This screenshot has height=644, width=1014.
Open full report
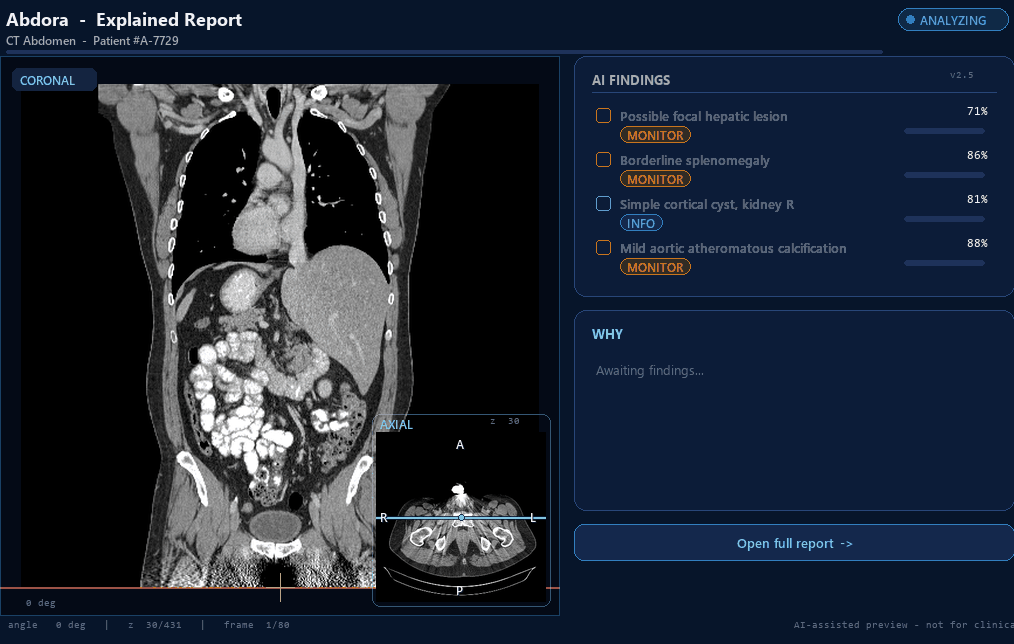[x=794, y=543]
